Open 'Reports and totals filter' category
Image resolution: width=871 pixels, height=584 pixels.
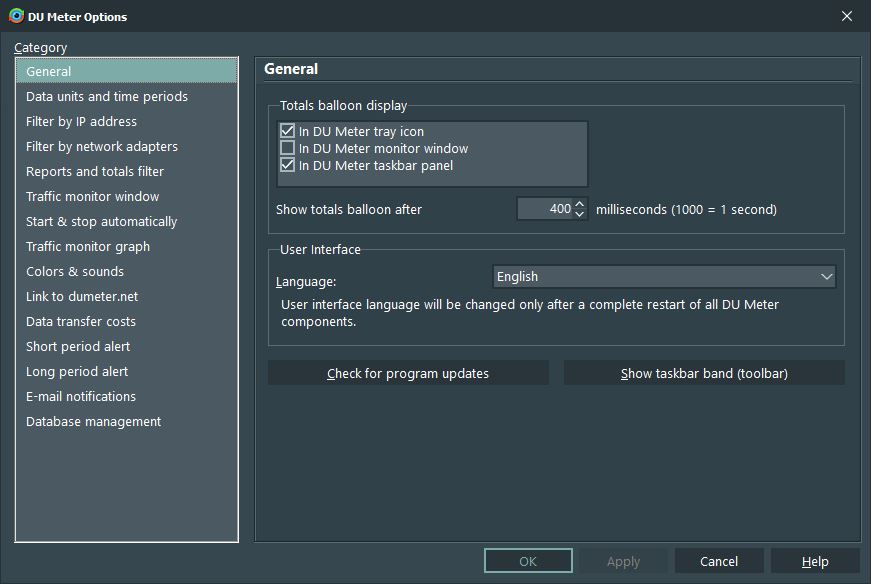coord(127,172)
